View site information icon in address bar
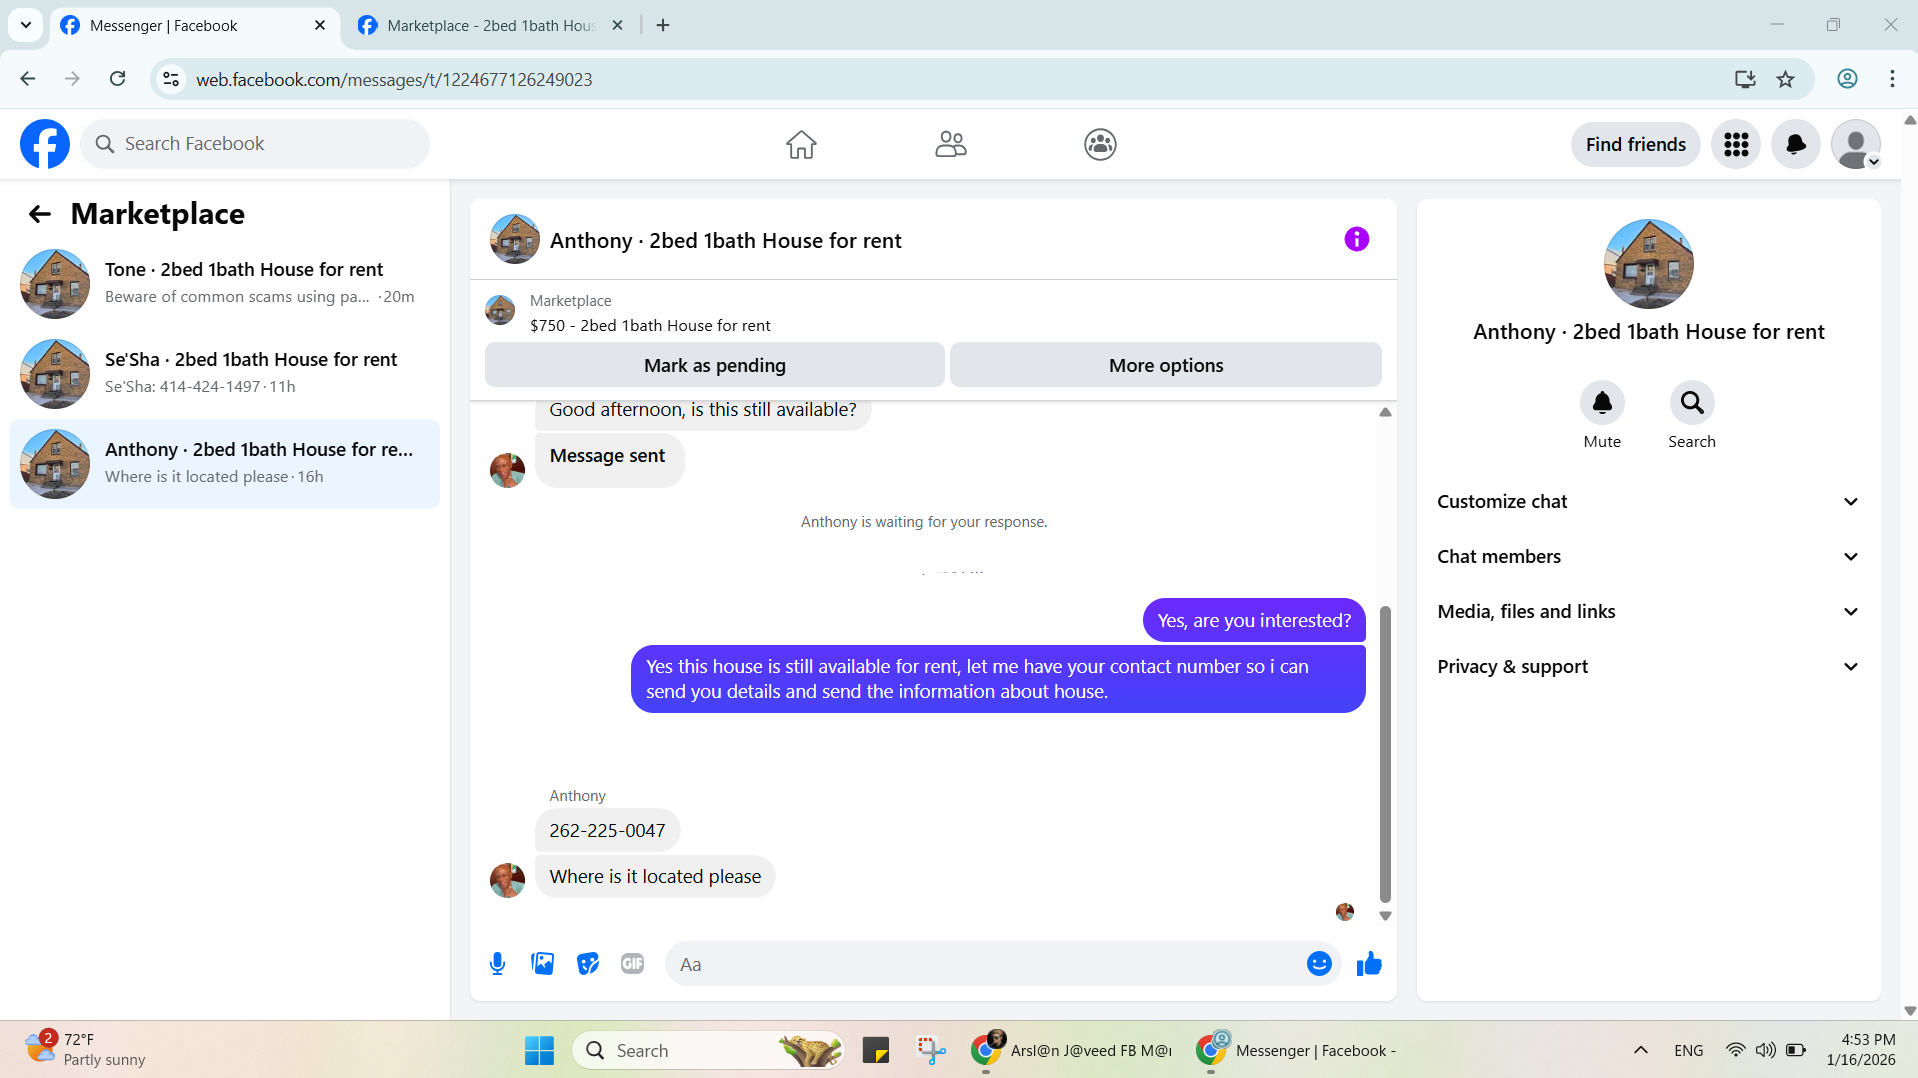This screenshot has height=1078, width=1918. 171,79
